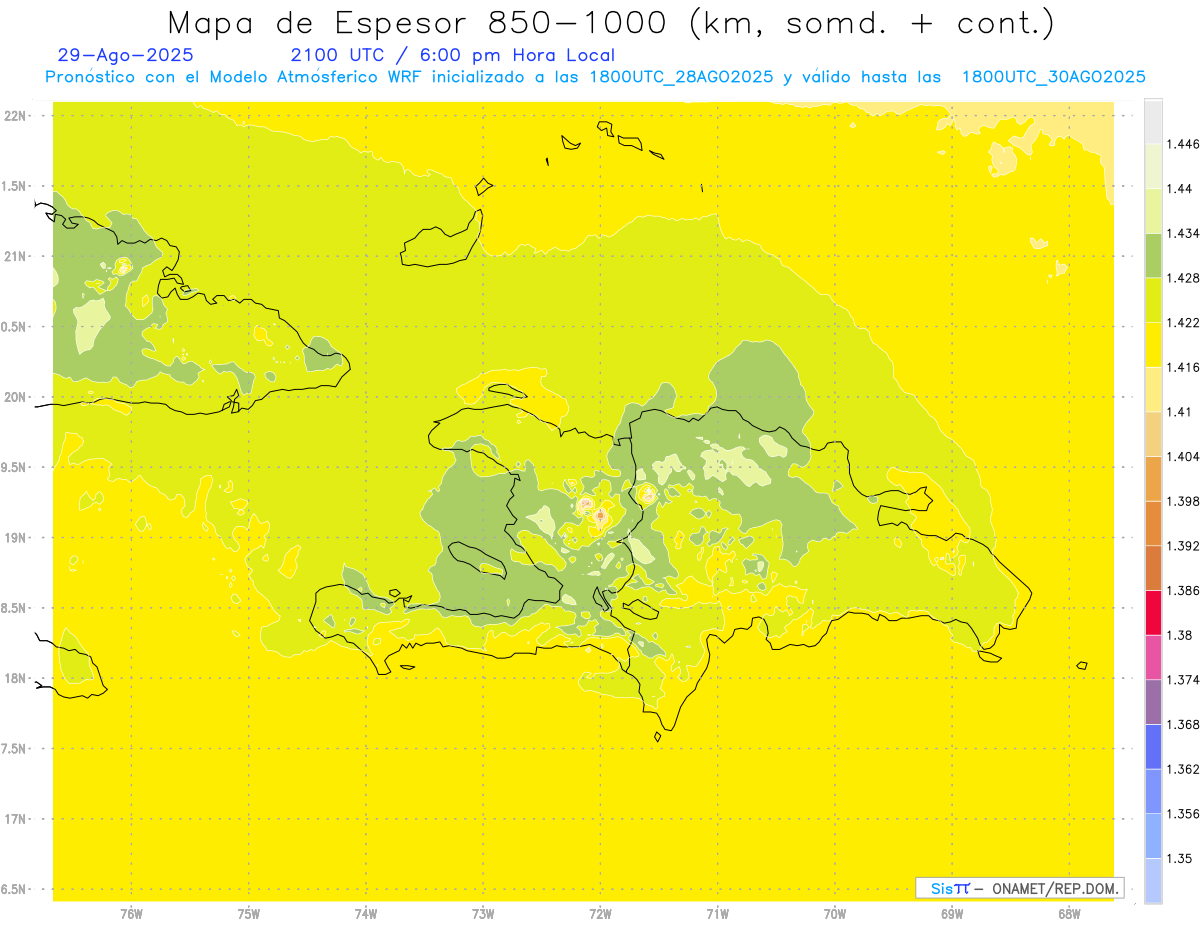1200x927 pixels.
Task: Click the "76W" longitude axis label
Action: pyautogui.click(x=131, y=913)
